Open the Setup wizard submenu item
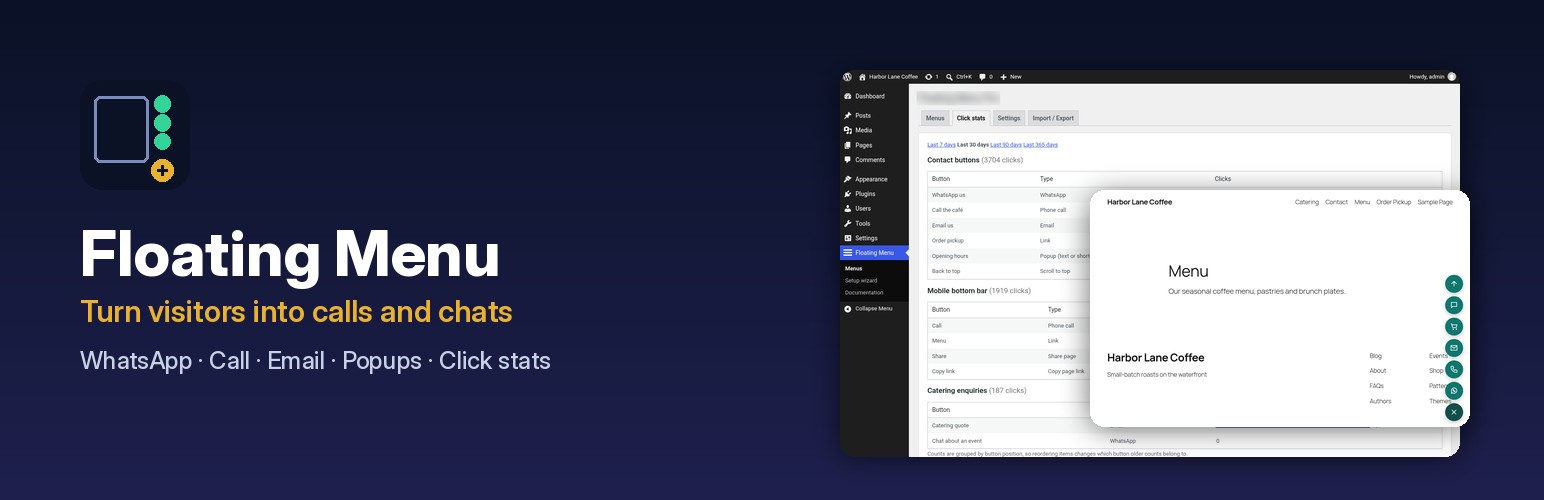The image size is (1544, 500). pos(861,281)
